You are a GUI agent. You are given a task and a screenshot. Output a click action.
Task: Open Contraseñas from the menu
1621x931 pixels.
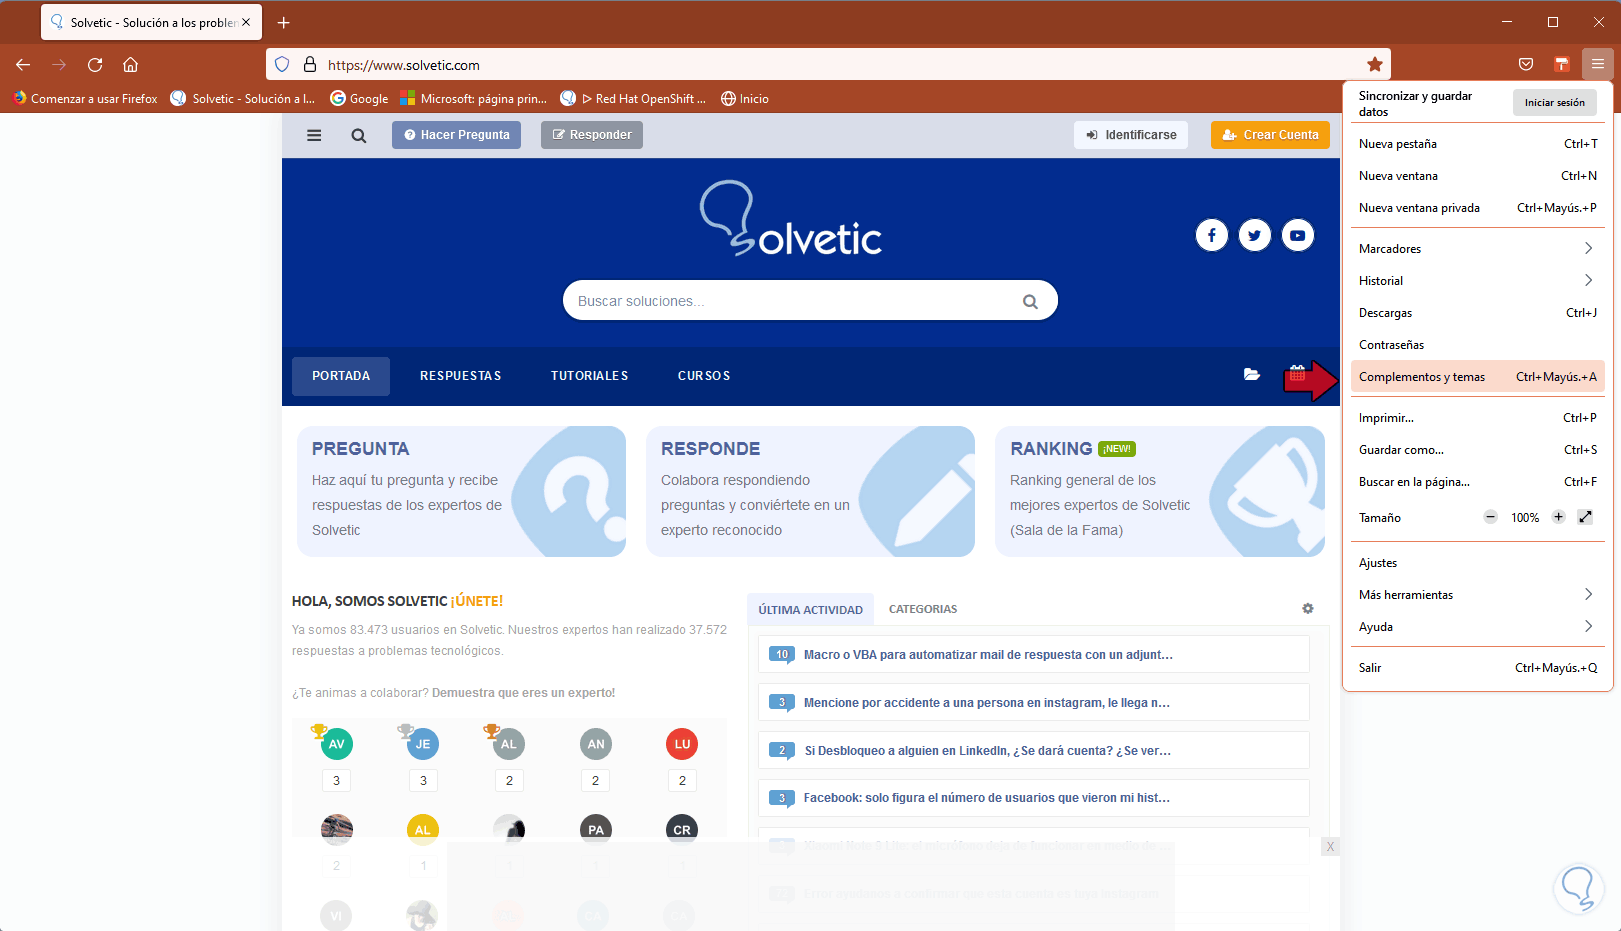(x=1477, y=345)
